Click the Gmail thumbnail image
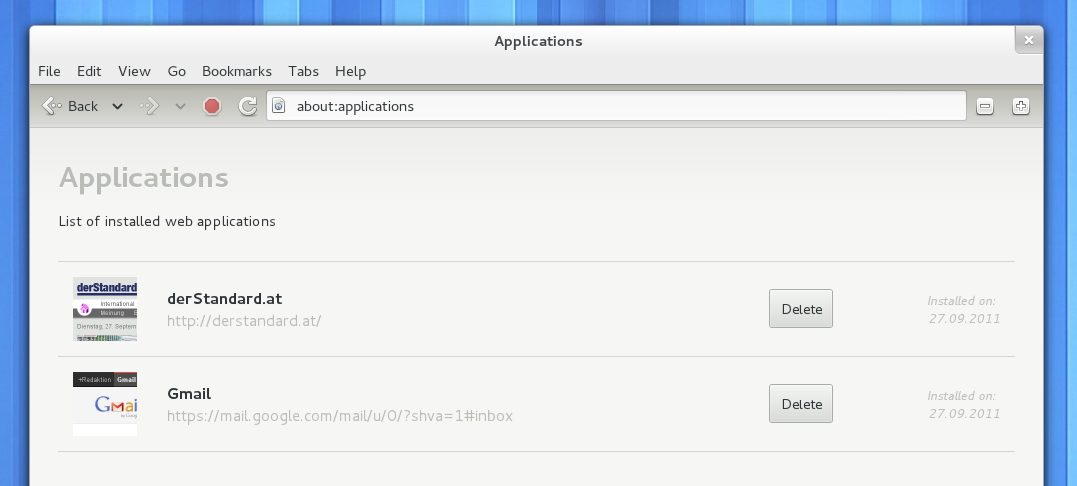The width and height of the screenshot is (1077, 486). click(x=105, y=404)
